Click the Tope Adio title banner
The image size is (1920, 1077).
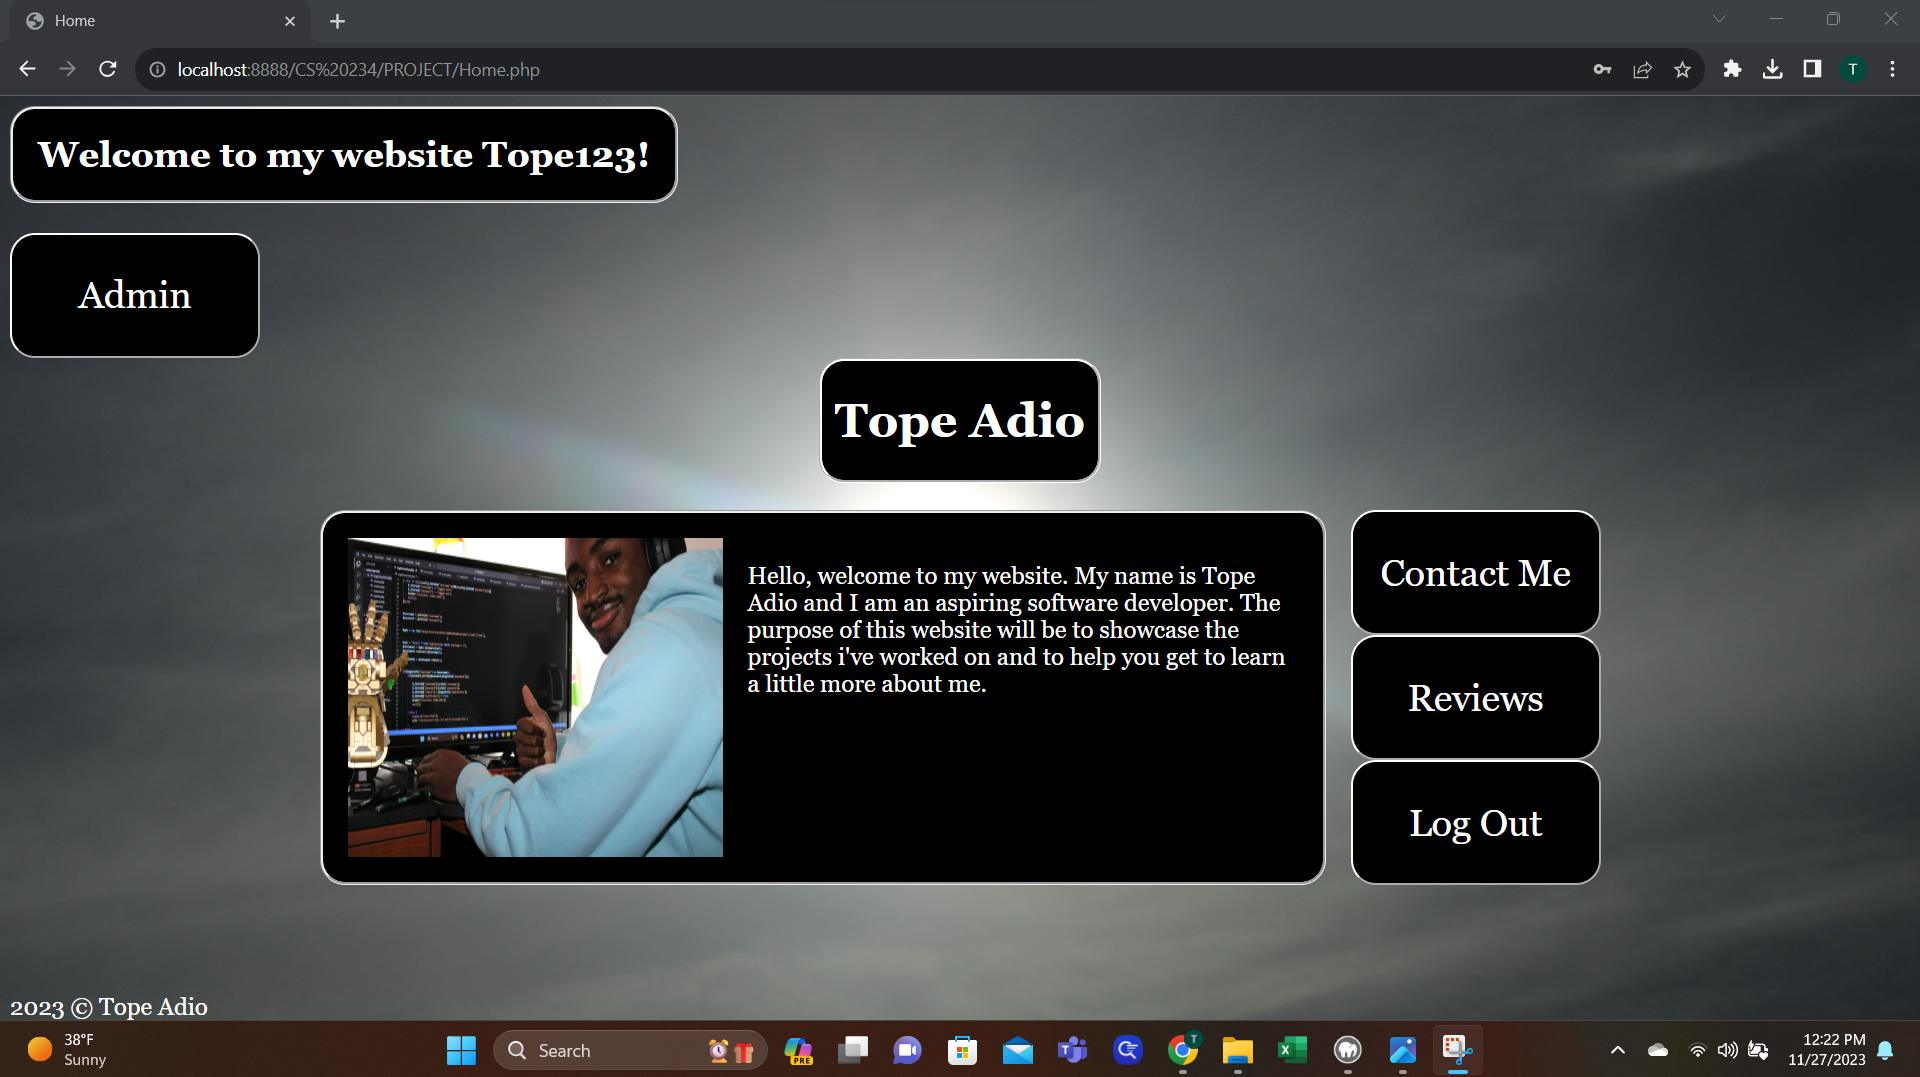[x=960, y=420]
